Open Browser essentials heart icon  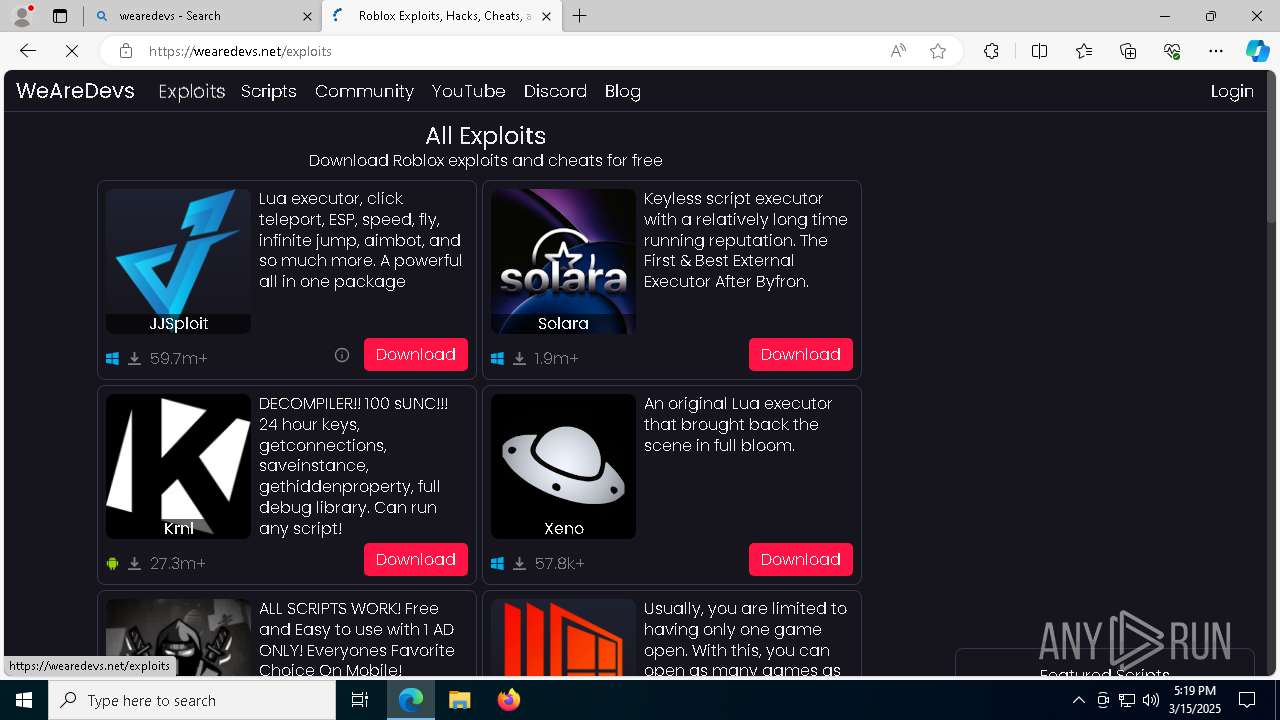click(x=1172, y=51)
